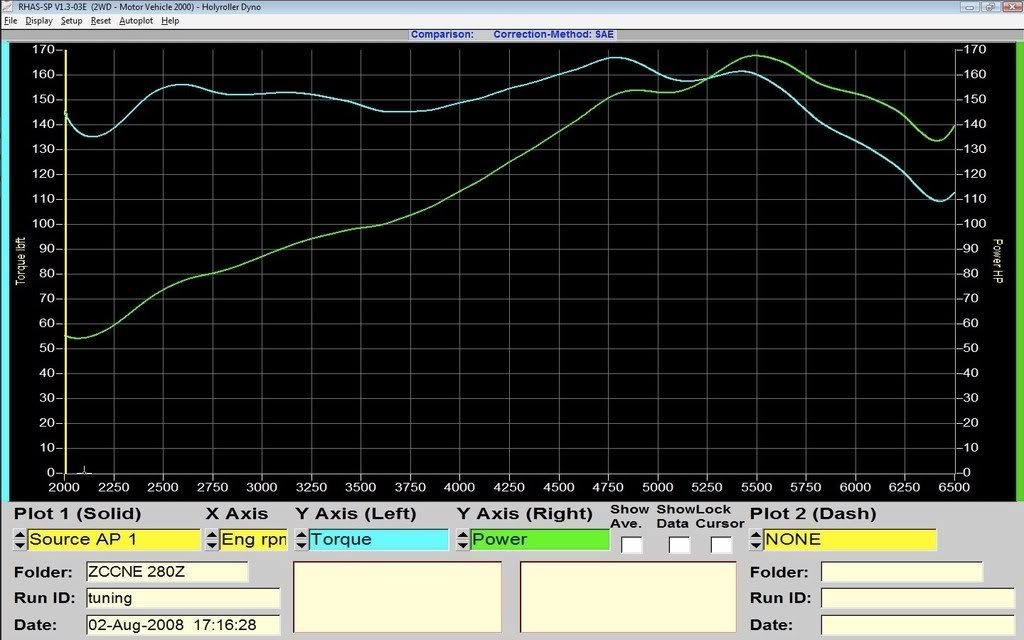Step up the X Axis selector arrow
Viewport: 1024px width, 640px height.
coord(212,534)
